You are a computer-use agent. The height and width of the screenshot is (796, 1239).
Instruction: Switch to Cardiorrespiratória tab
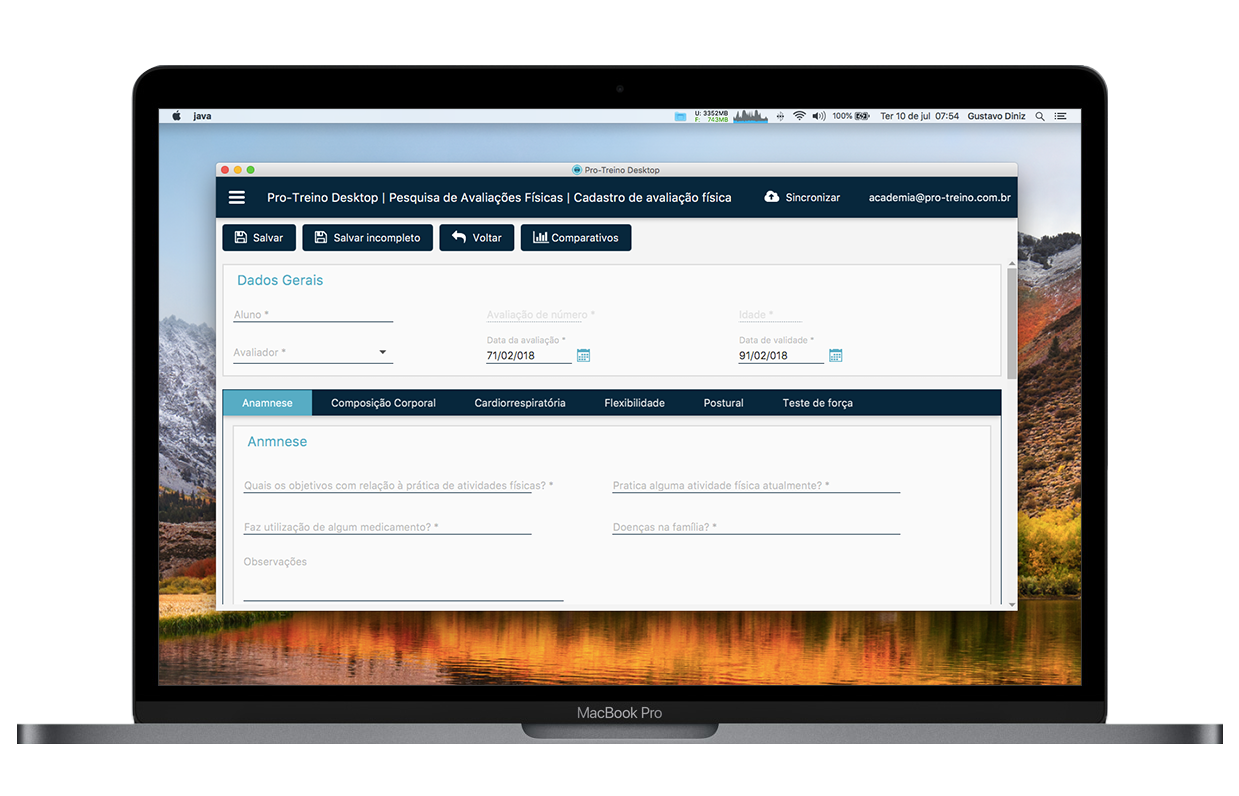coord(520,403)
